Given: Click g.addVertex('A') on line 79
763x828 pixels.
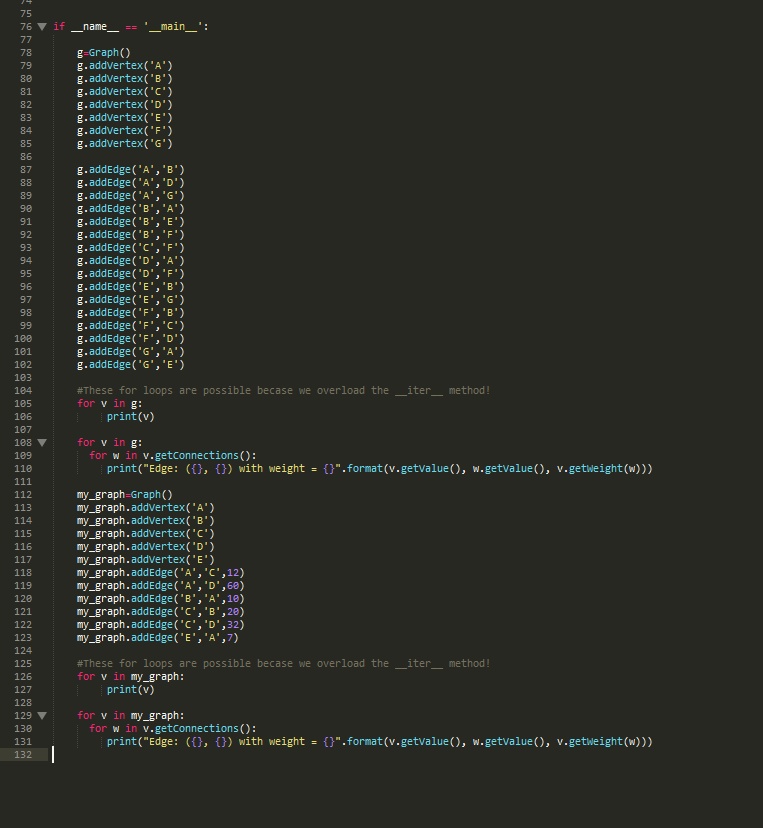Looking at the screenshot, I should [125, 65].
